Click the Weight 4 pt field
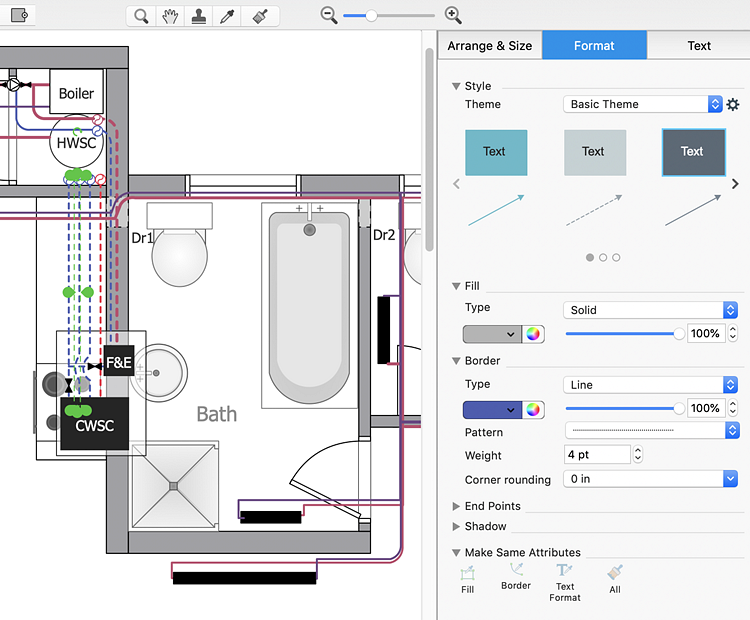The height and width of the screenshot is (620, 750). [x=597, y=455]
